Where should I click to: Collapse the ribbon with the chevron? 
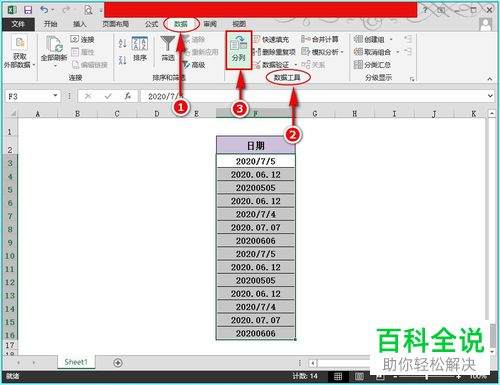pyautogui.click(x=490, y=79)
